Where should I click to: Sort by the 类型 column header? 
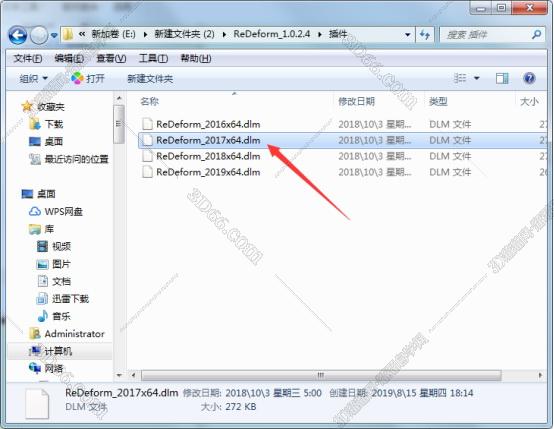click(438, 102)
